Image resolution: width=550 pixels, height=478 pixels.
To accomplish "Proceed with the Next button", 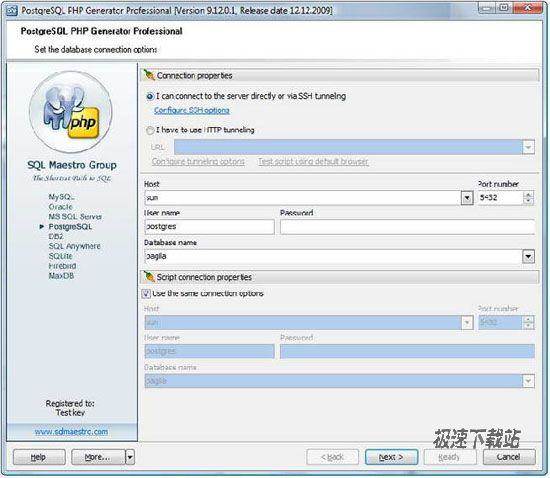I will (391, 457).
